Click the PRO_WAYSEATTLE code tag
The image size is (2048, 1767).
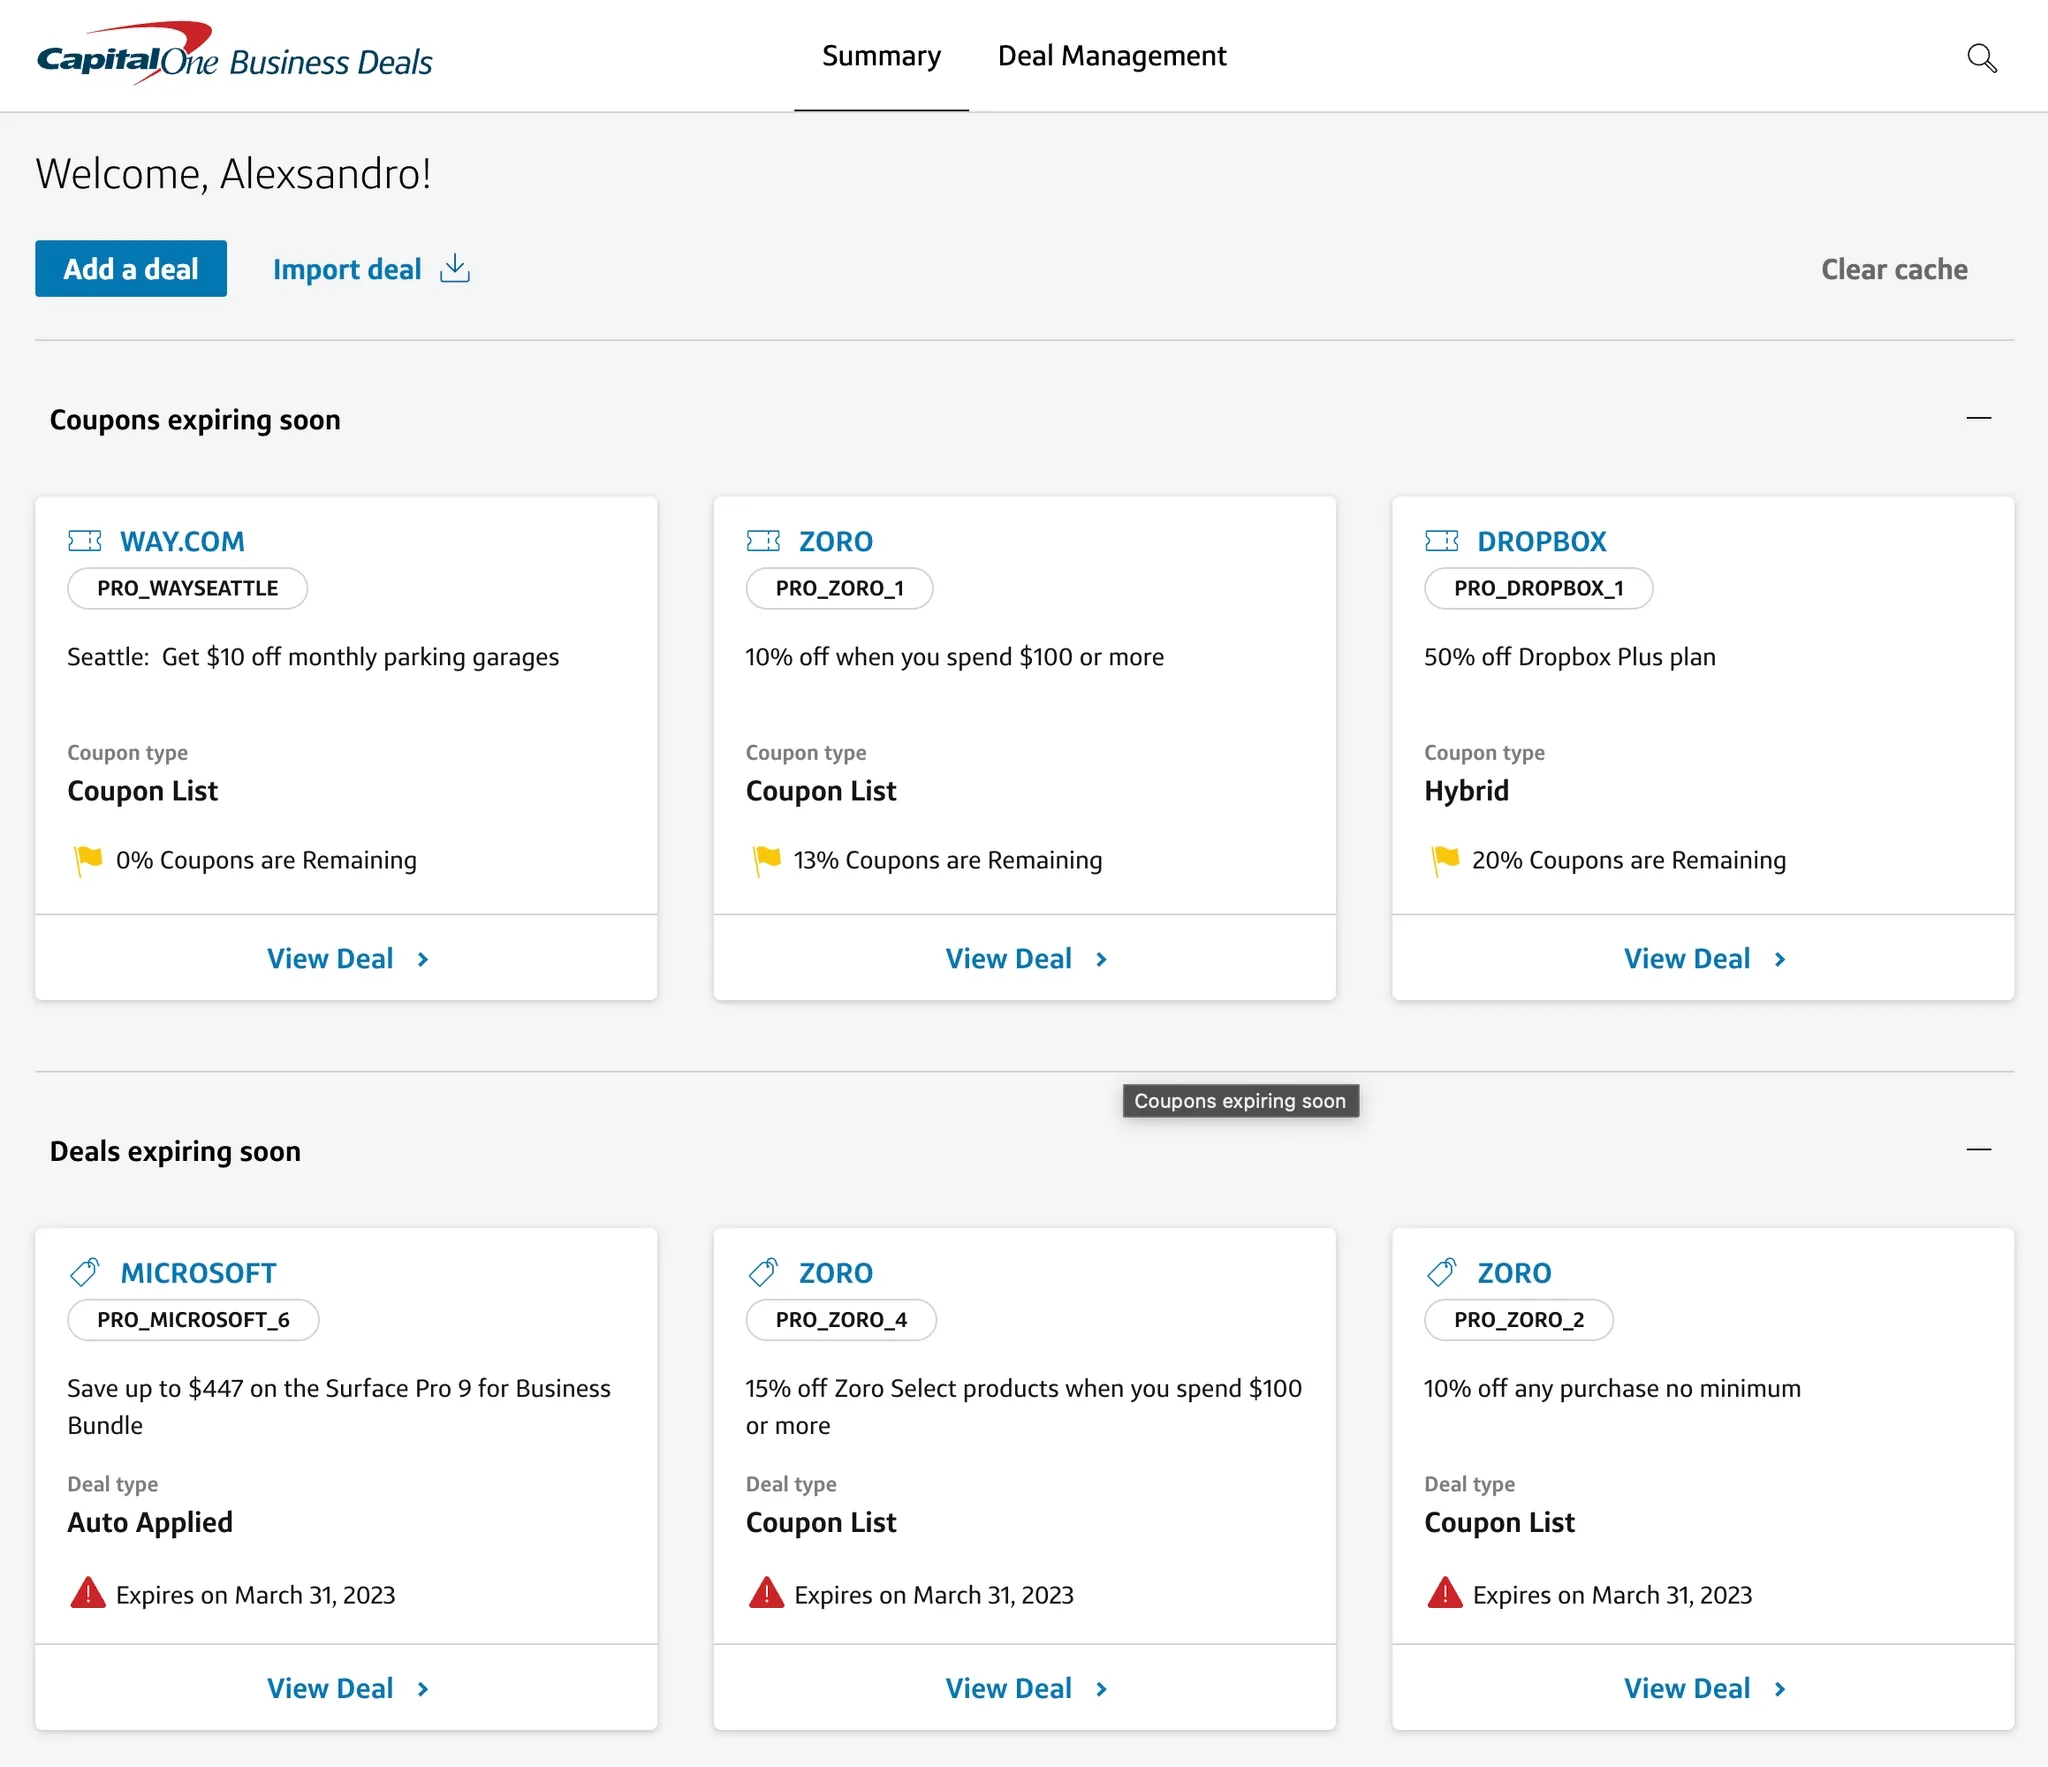click(187, 588)
